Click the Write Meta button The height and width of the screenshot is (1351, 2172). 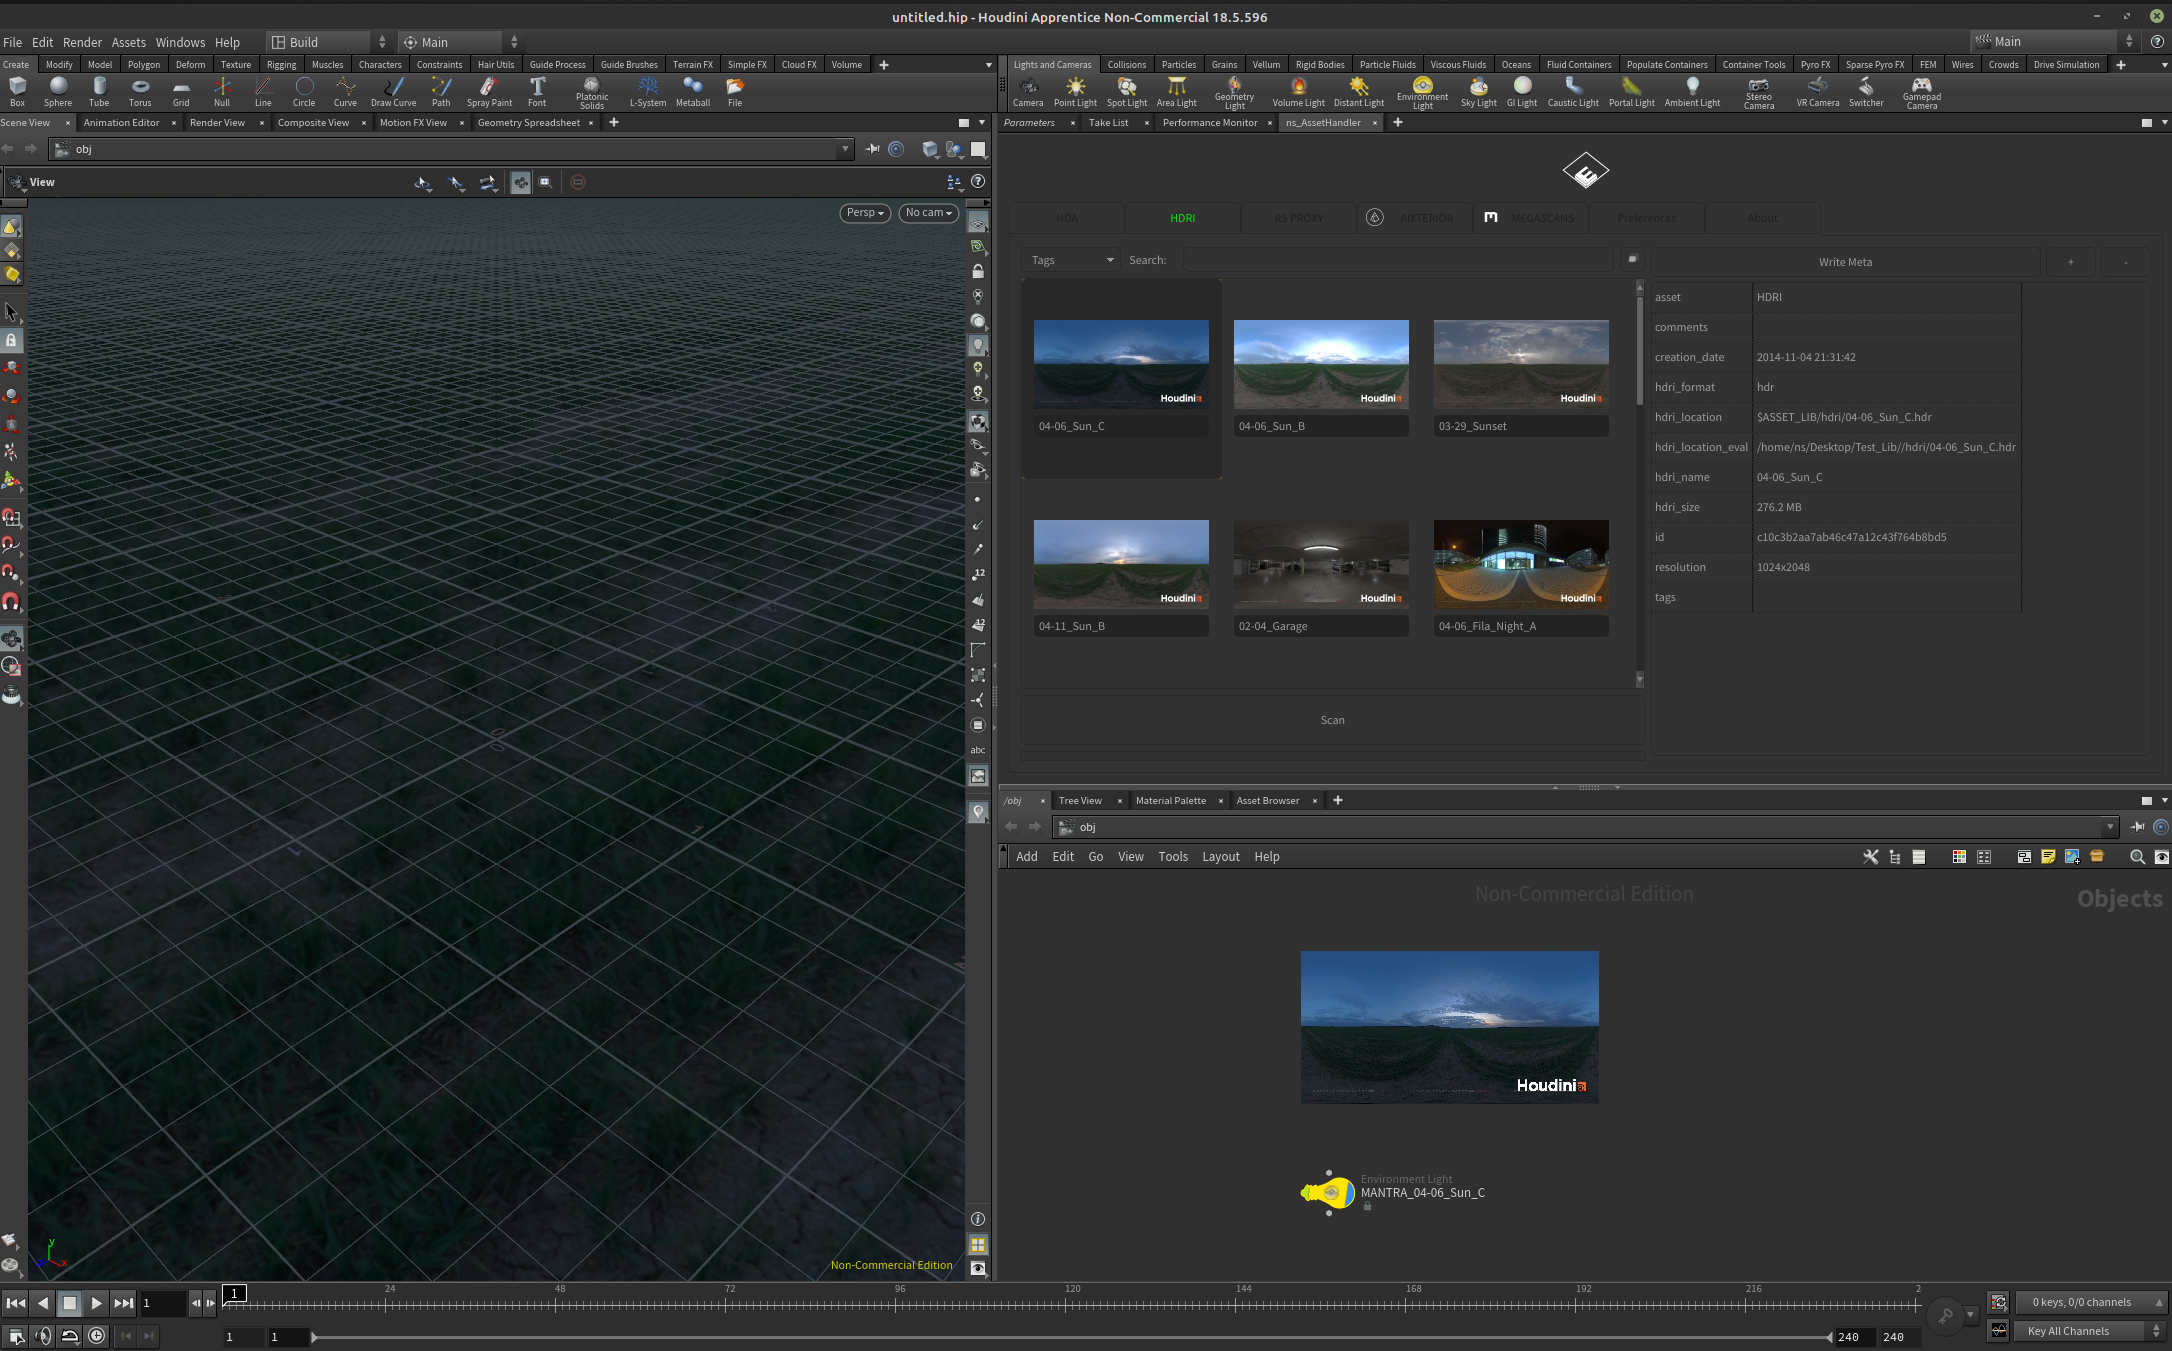(x=1844, y=262)
